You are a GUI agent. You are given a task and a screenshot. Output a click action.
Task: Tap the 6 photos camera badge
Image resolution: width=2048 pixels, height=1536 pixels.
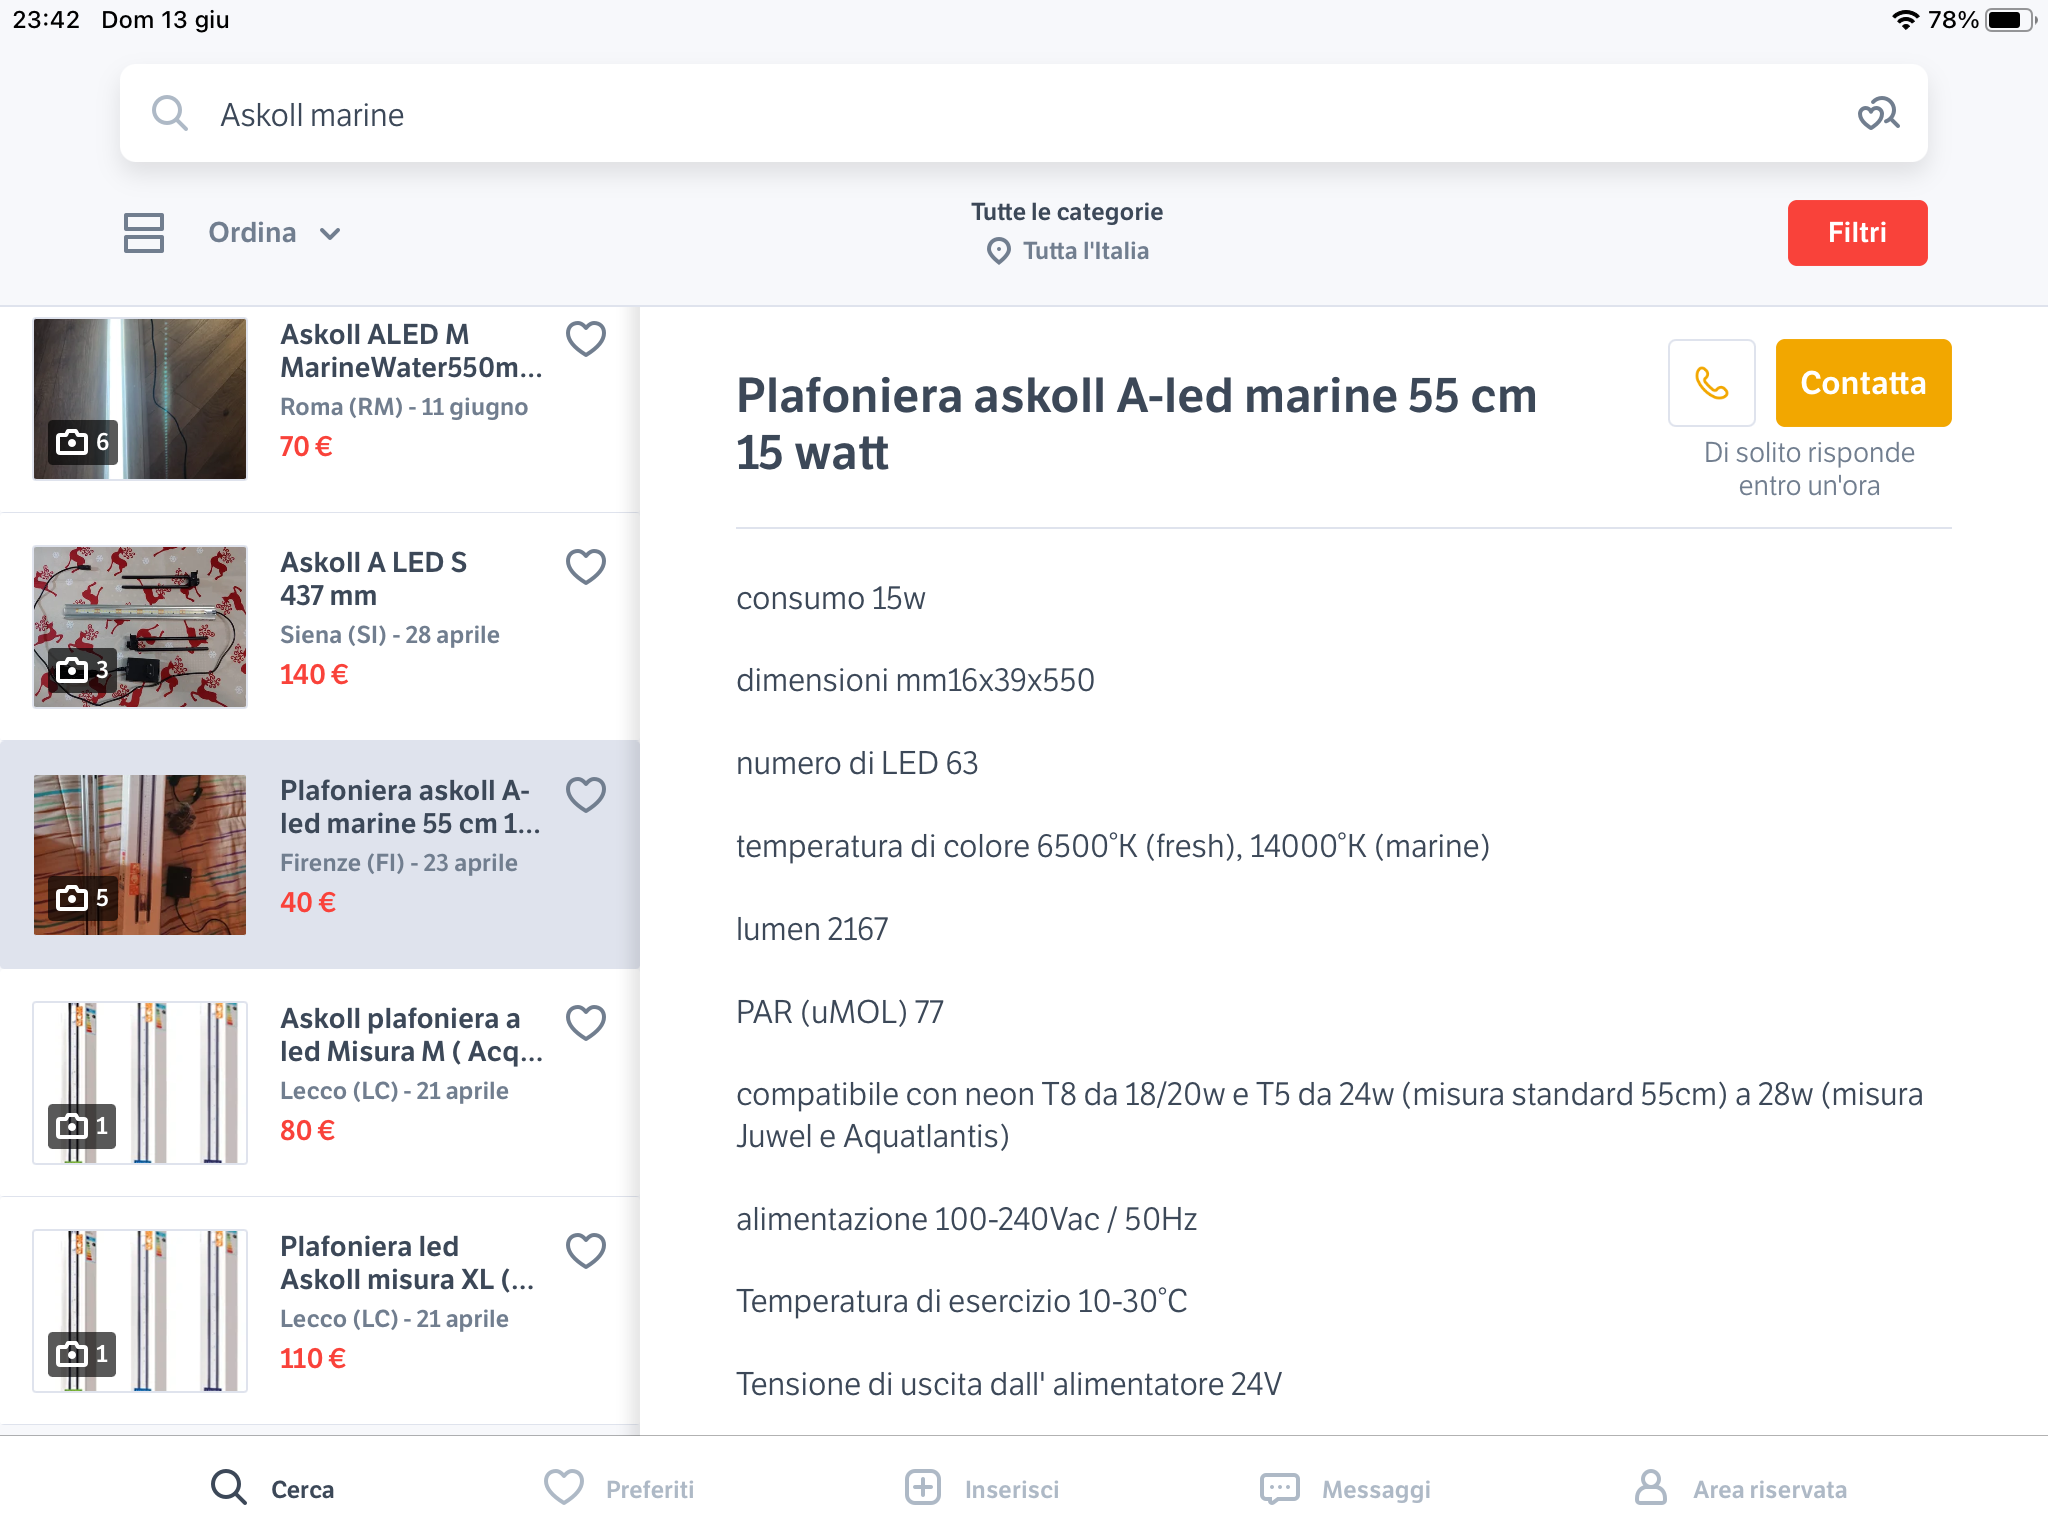click(x=83, y=442)
